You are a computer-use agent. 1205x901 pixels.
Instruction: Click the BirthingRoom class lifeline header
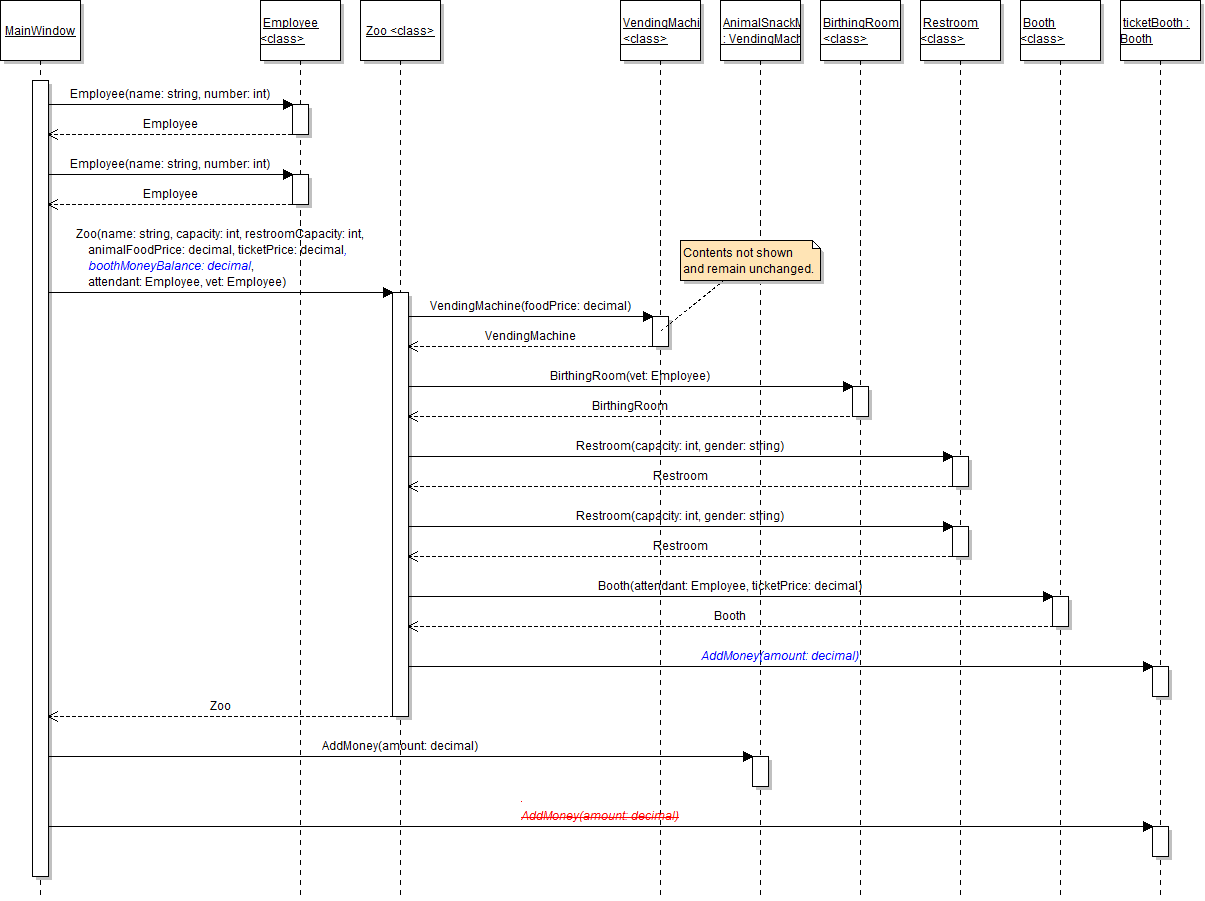[x=860, y=31]
